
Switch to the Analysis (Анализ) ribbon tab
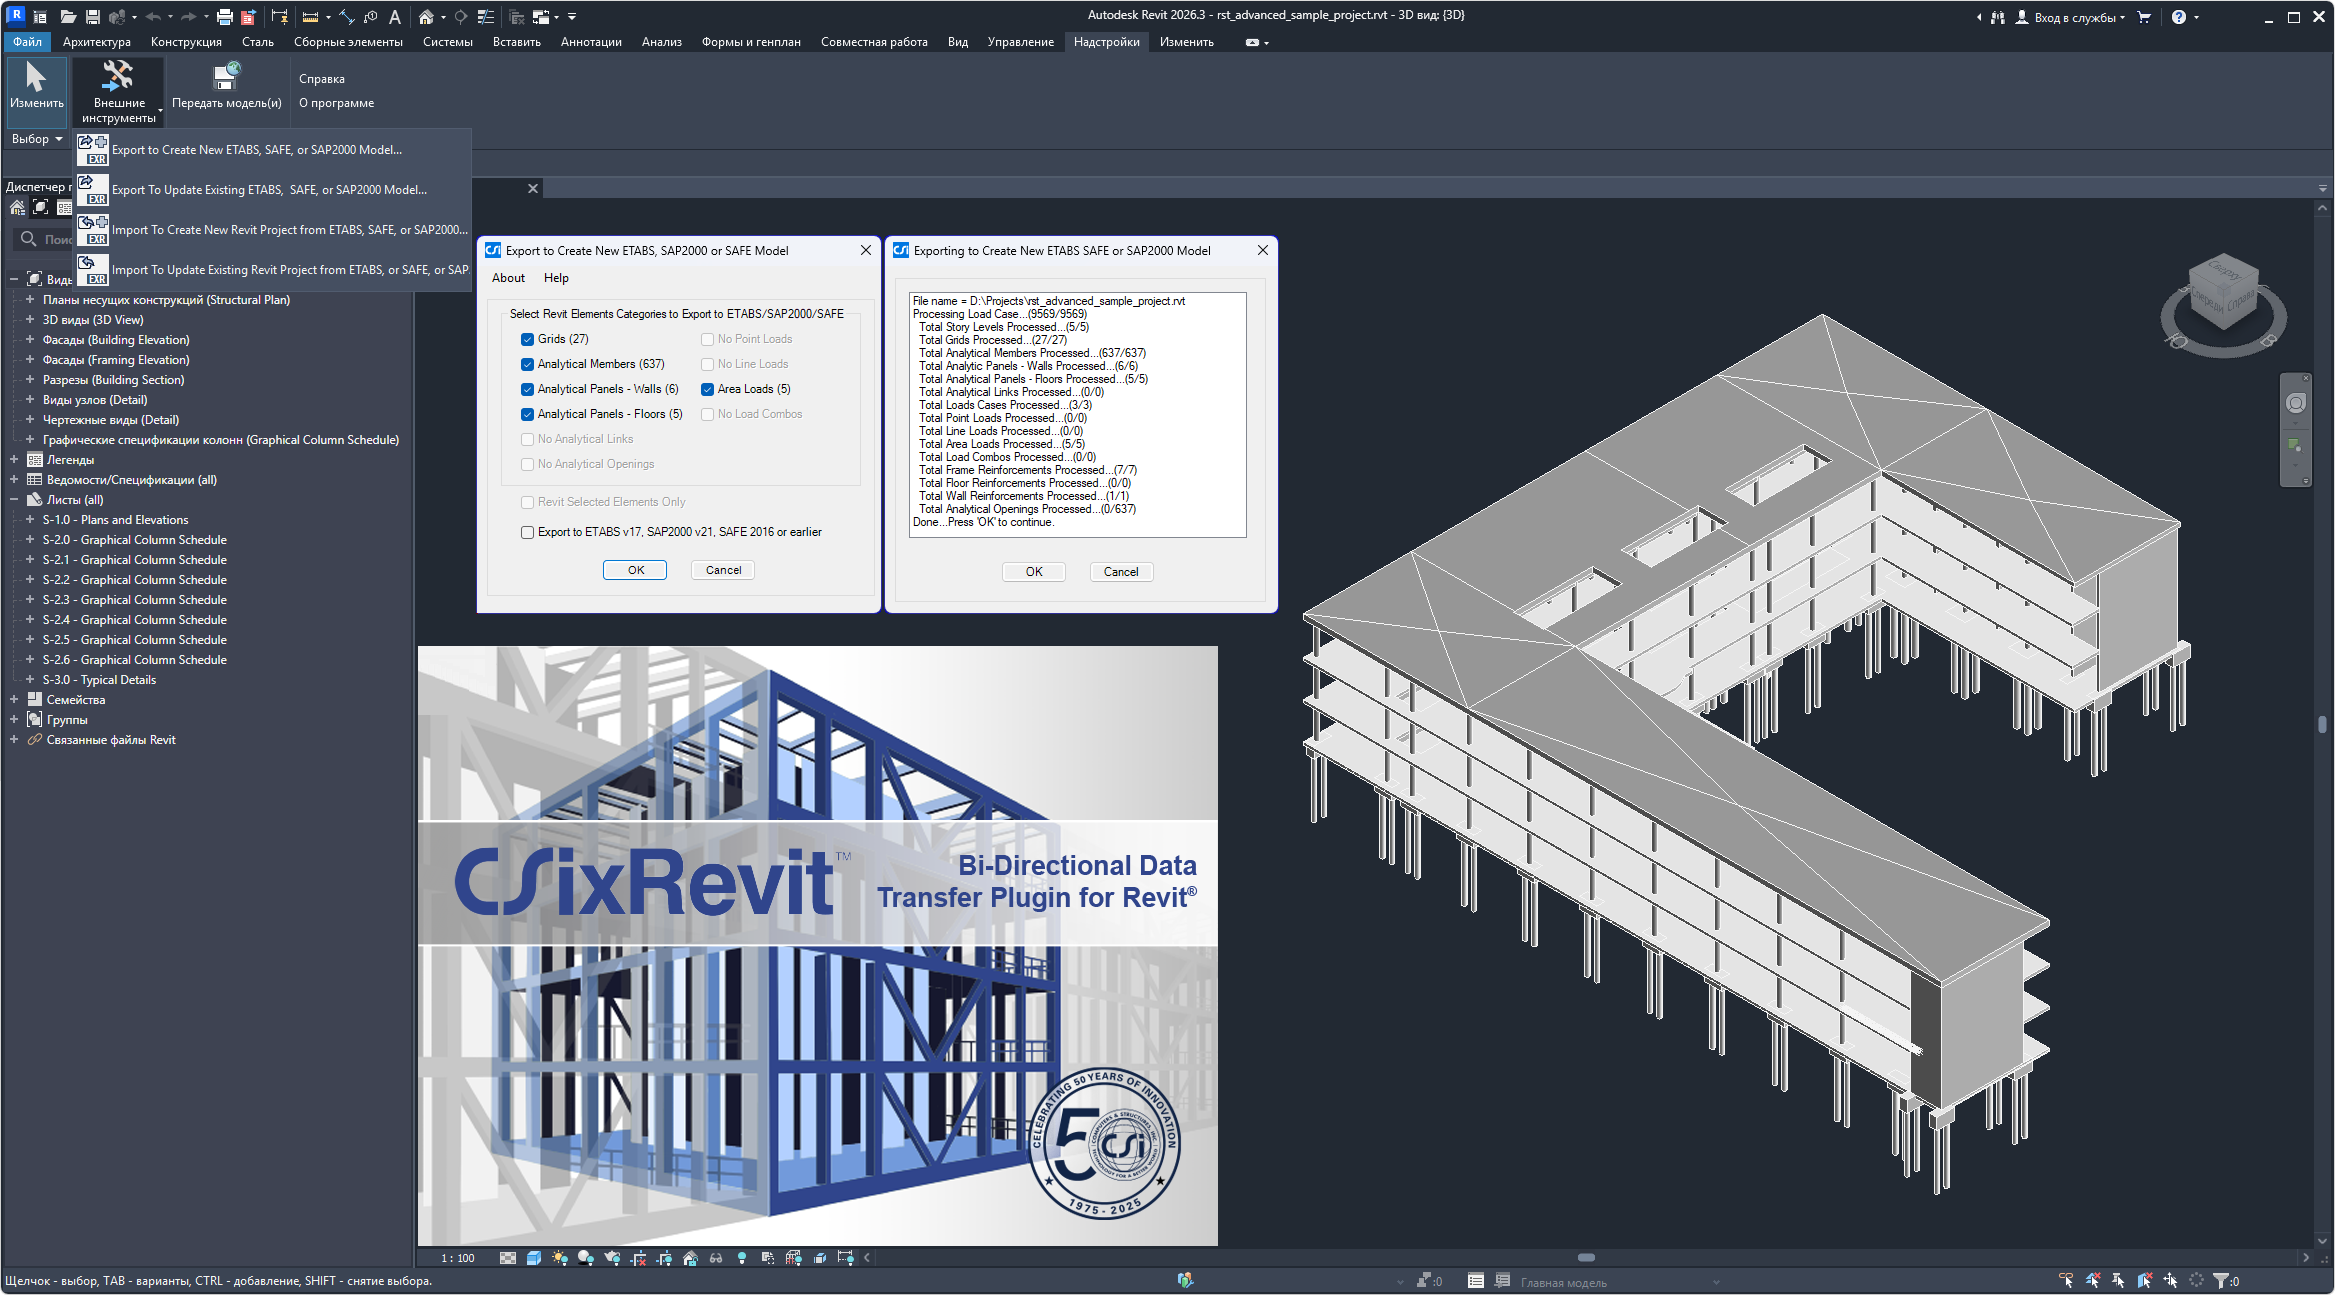[x=661, y=42]
